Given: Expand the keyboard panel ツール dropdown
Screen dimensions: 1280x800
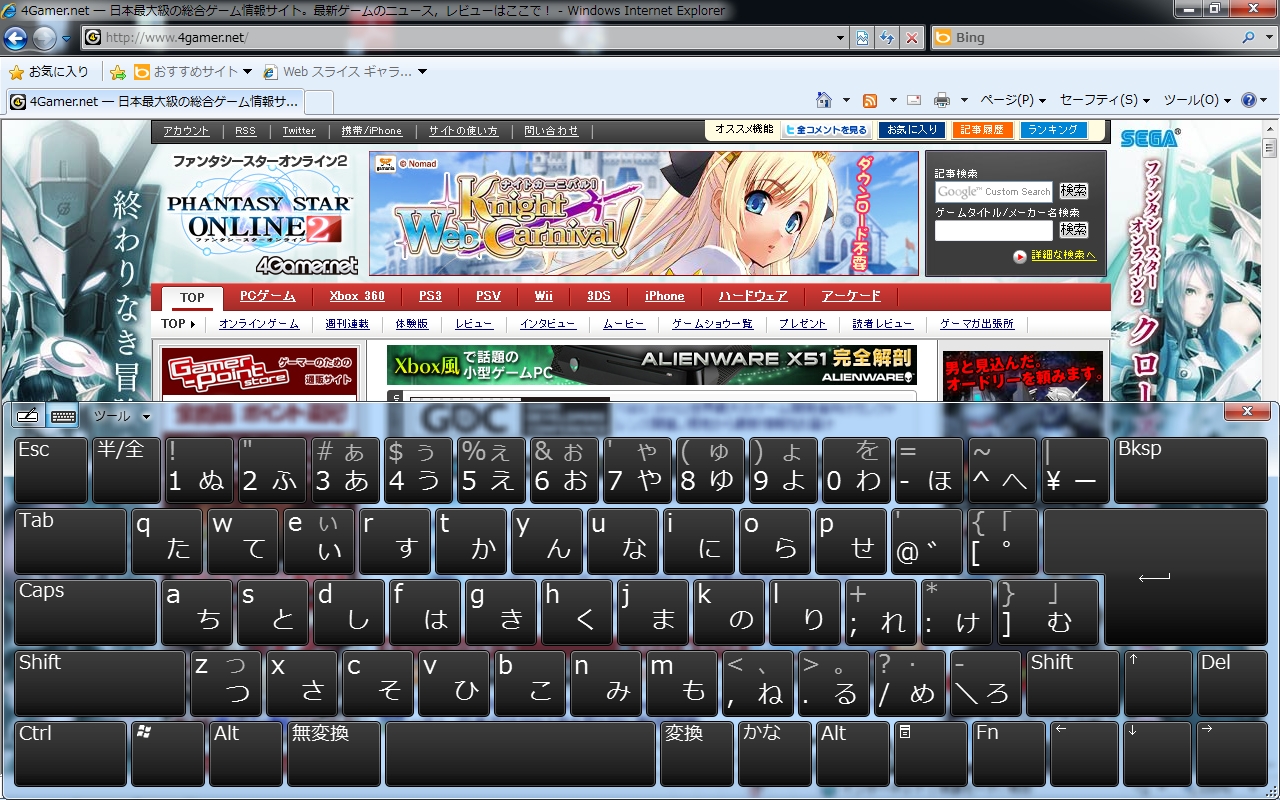Looking at the screenshot, I should (121, 415).
